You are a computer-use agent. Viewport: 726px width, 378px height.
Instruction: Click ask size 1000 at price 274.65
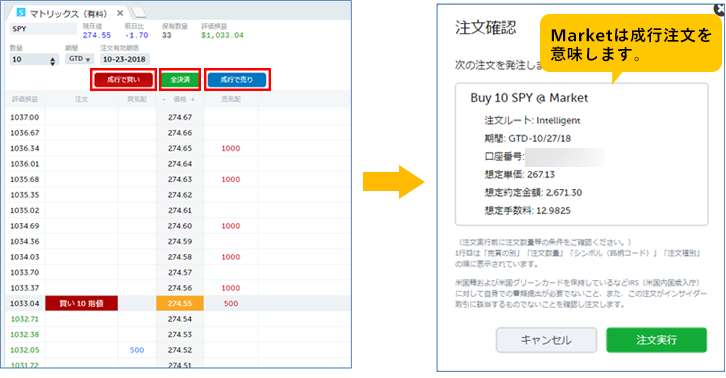231,148
